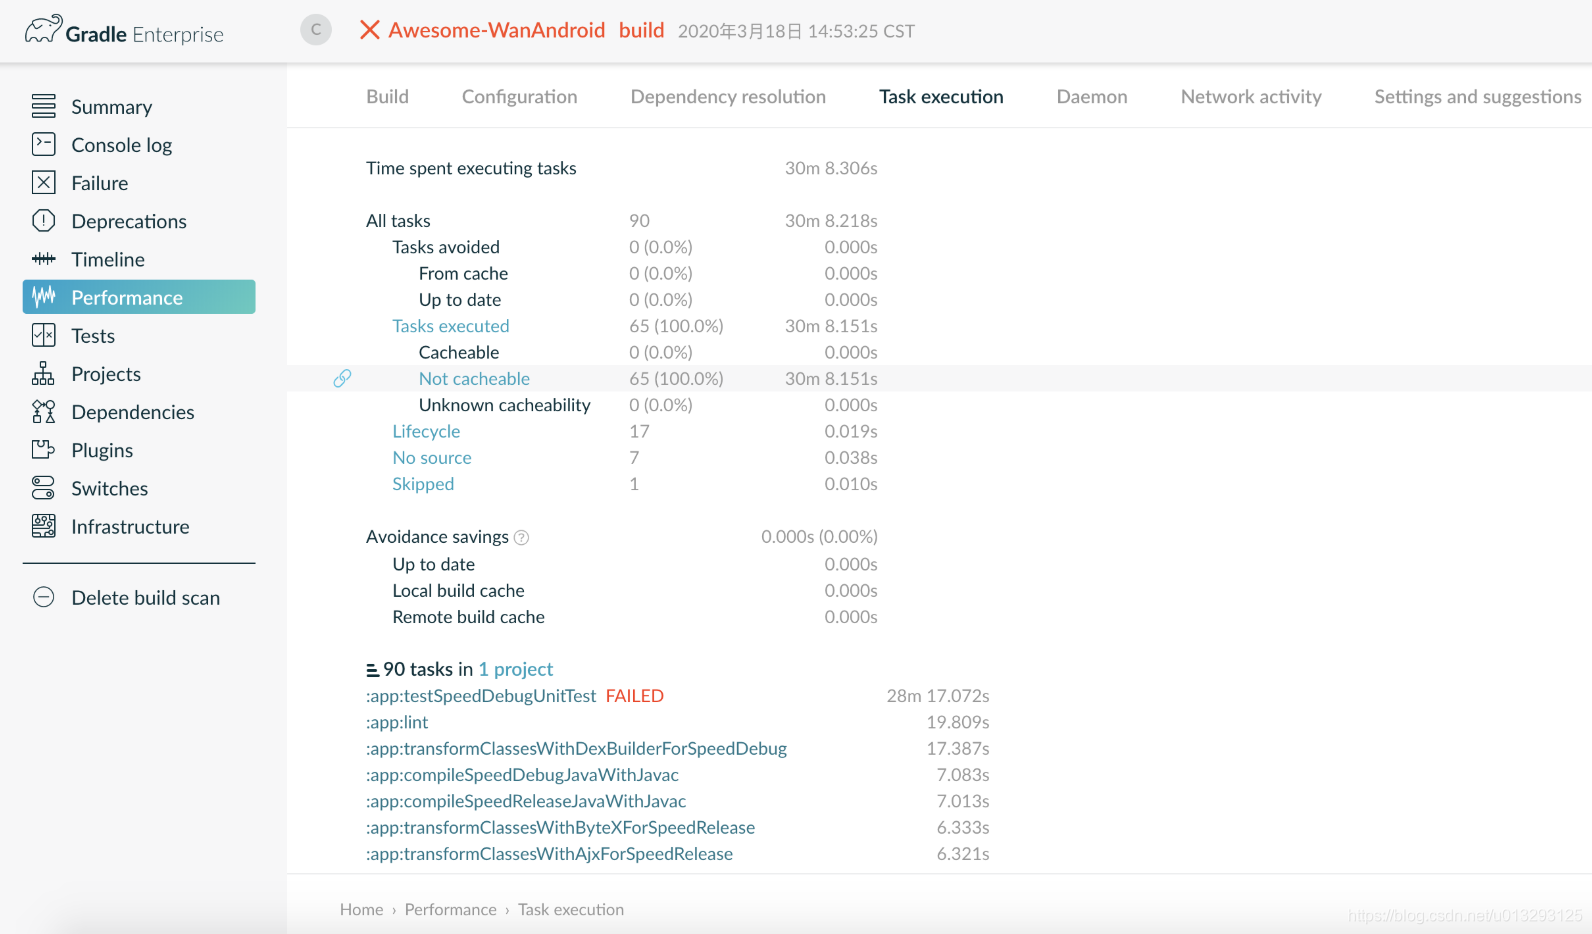
Task: Click the Switches toggle icon
Action: [44, 488]
